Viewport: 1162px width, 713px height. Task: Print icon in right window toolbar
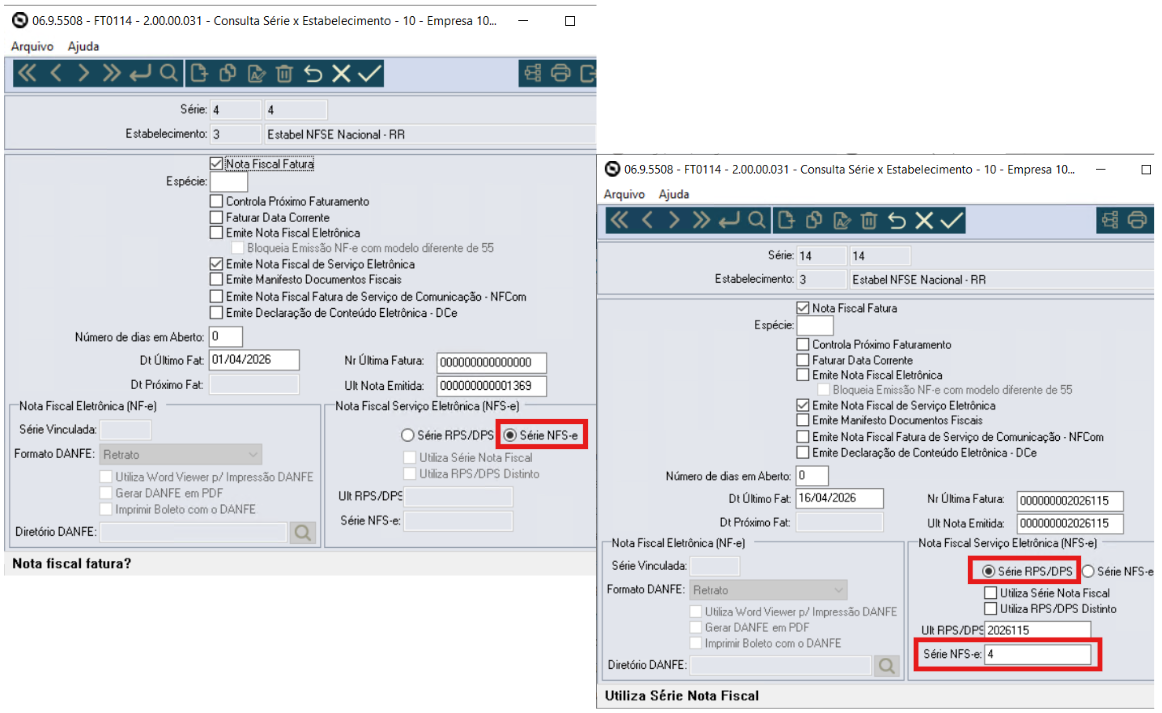tap(1138, 220)
